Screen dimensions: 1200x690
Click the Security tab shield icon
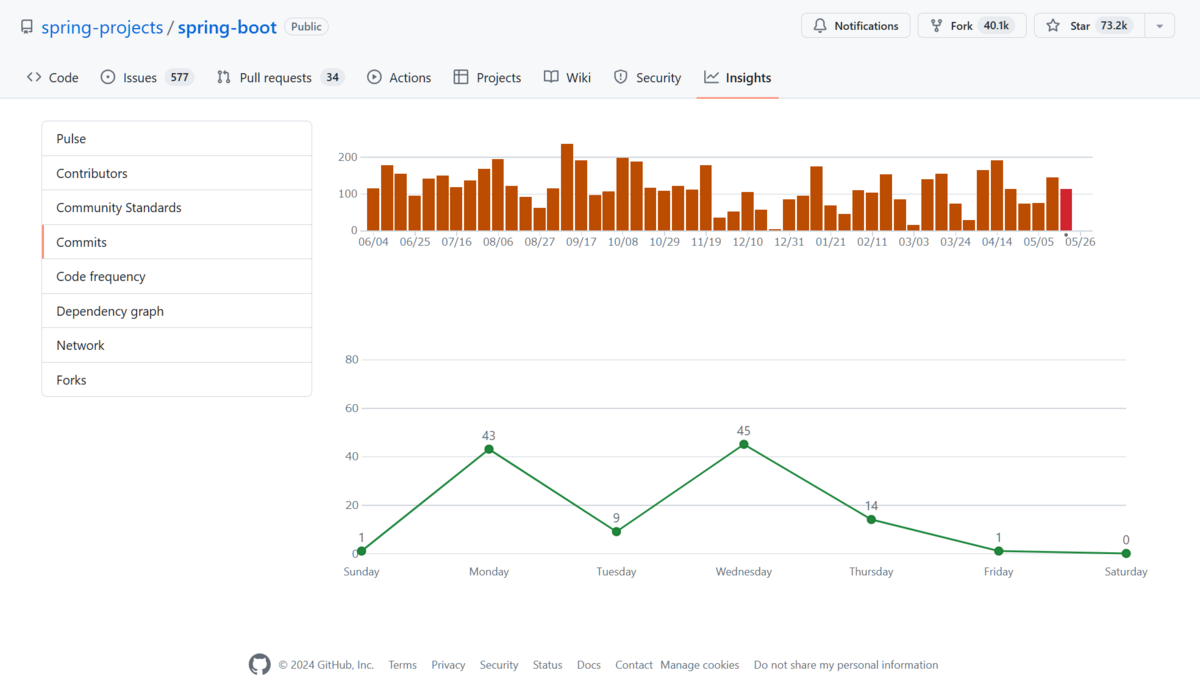click(621, 77)
